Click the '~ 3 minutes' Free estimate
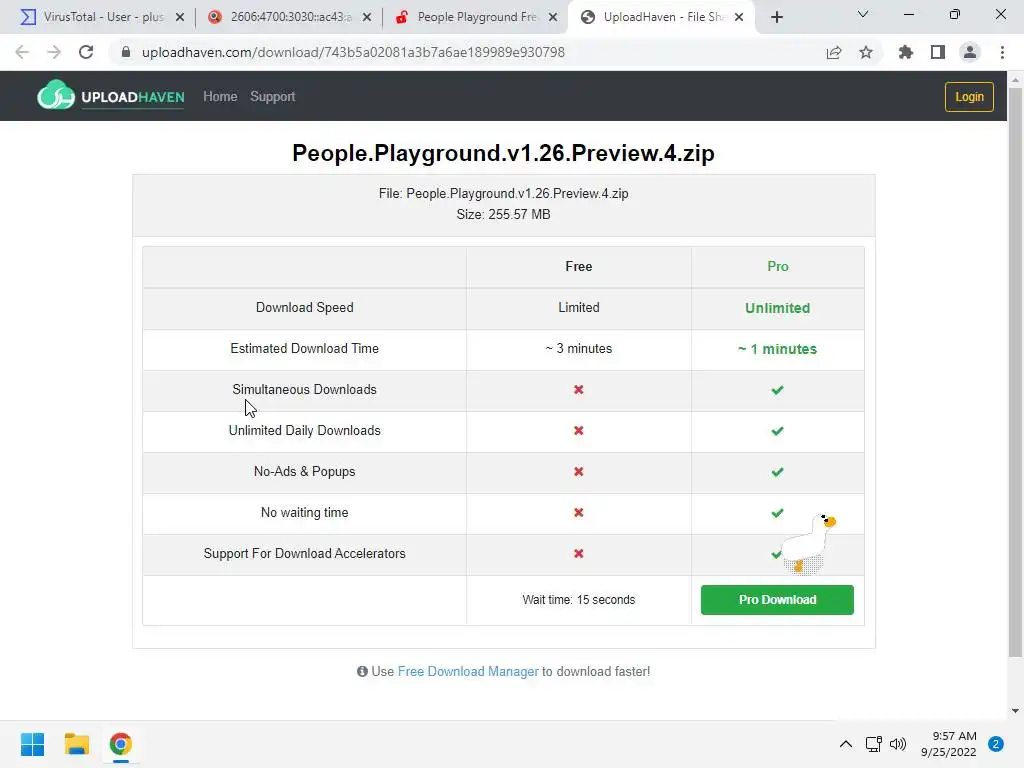The image size is (1024, 768). click(579, 348)
